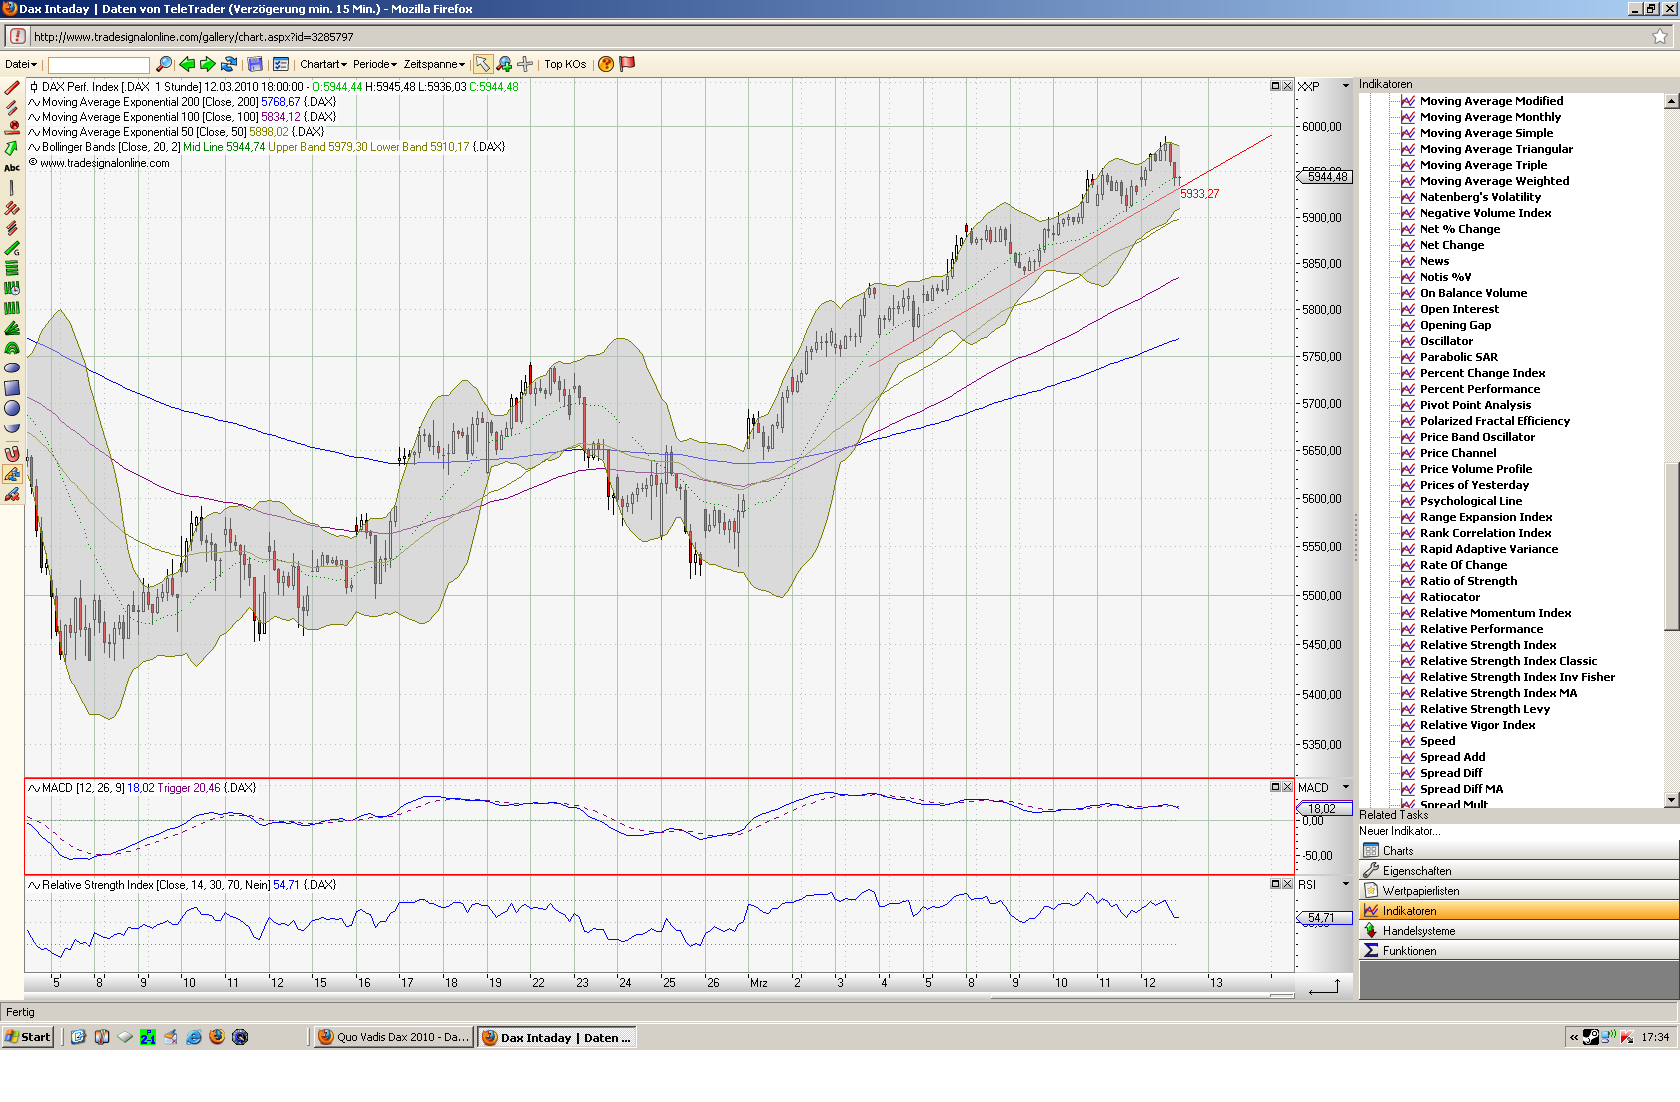Maximize the main chart pane
Image resolution: width=1680 pixels, height=1102 pixels.
[x=1275, y=86]
